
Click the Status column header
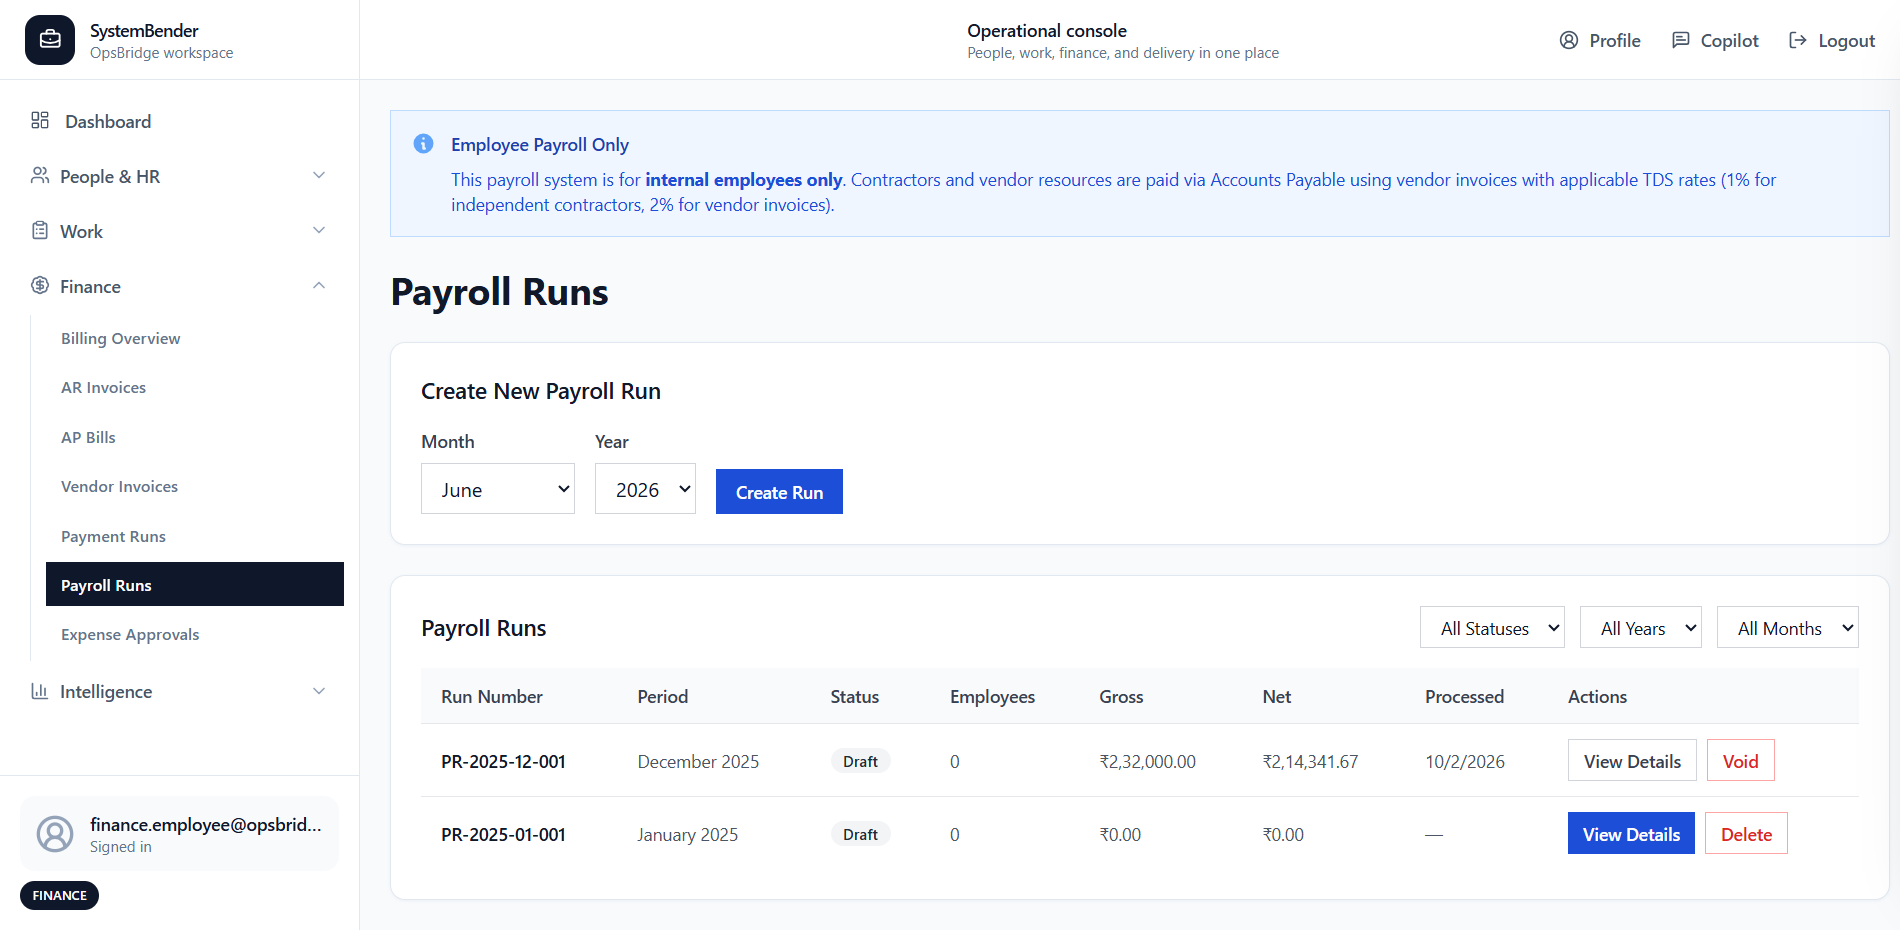[854, 696]
